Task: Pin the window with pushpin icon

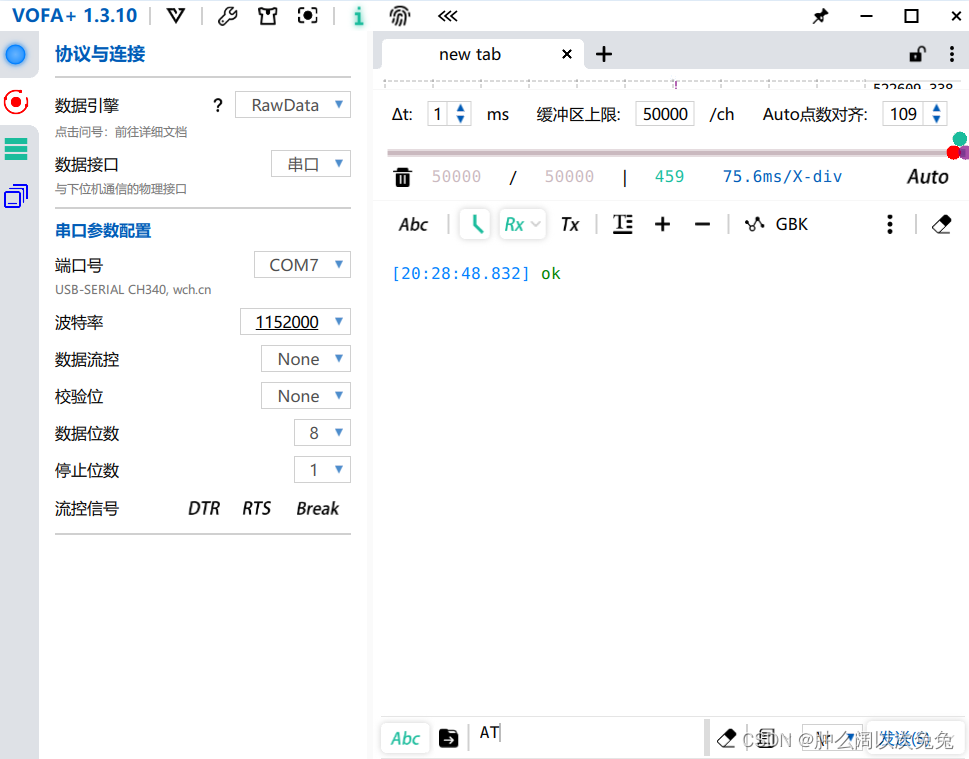Action: [x=820, y=17]
